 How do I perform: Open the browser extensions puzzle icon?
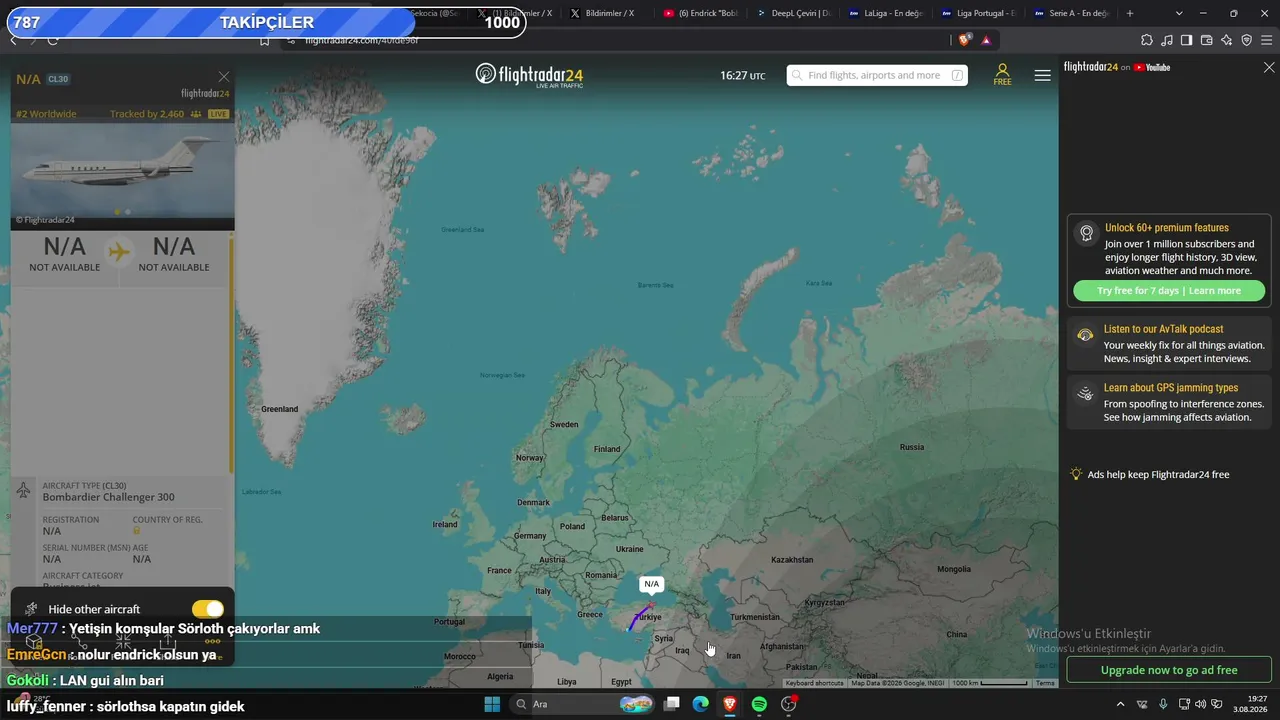1147,40
